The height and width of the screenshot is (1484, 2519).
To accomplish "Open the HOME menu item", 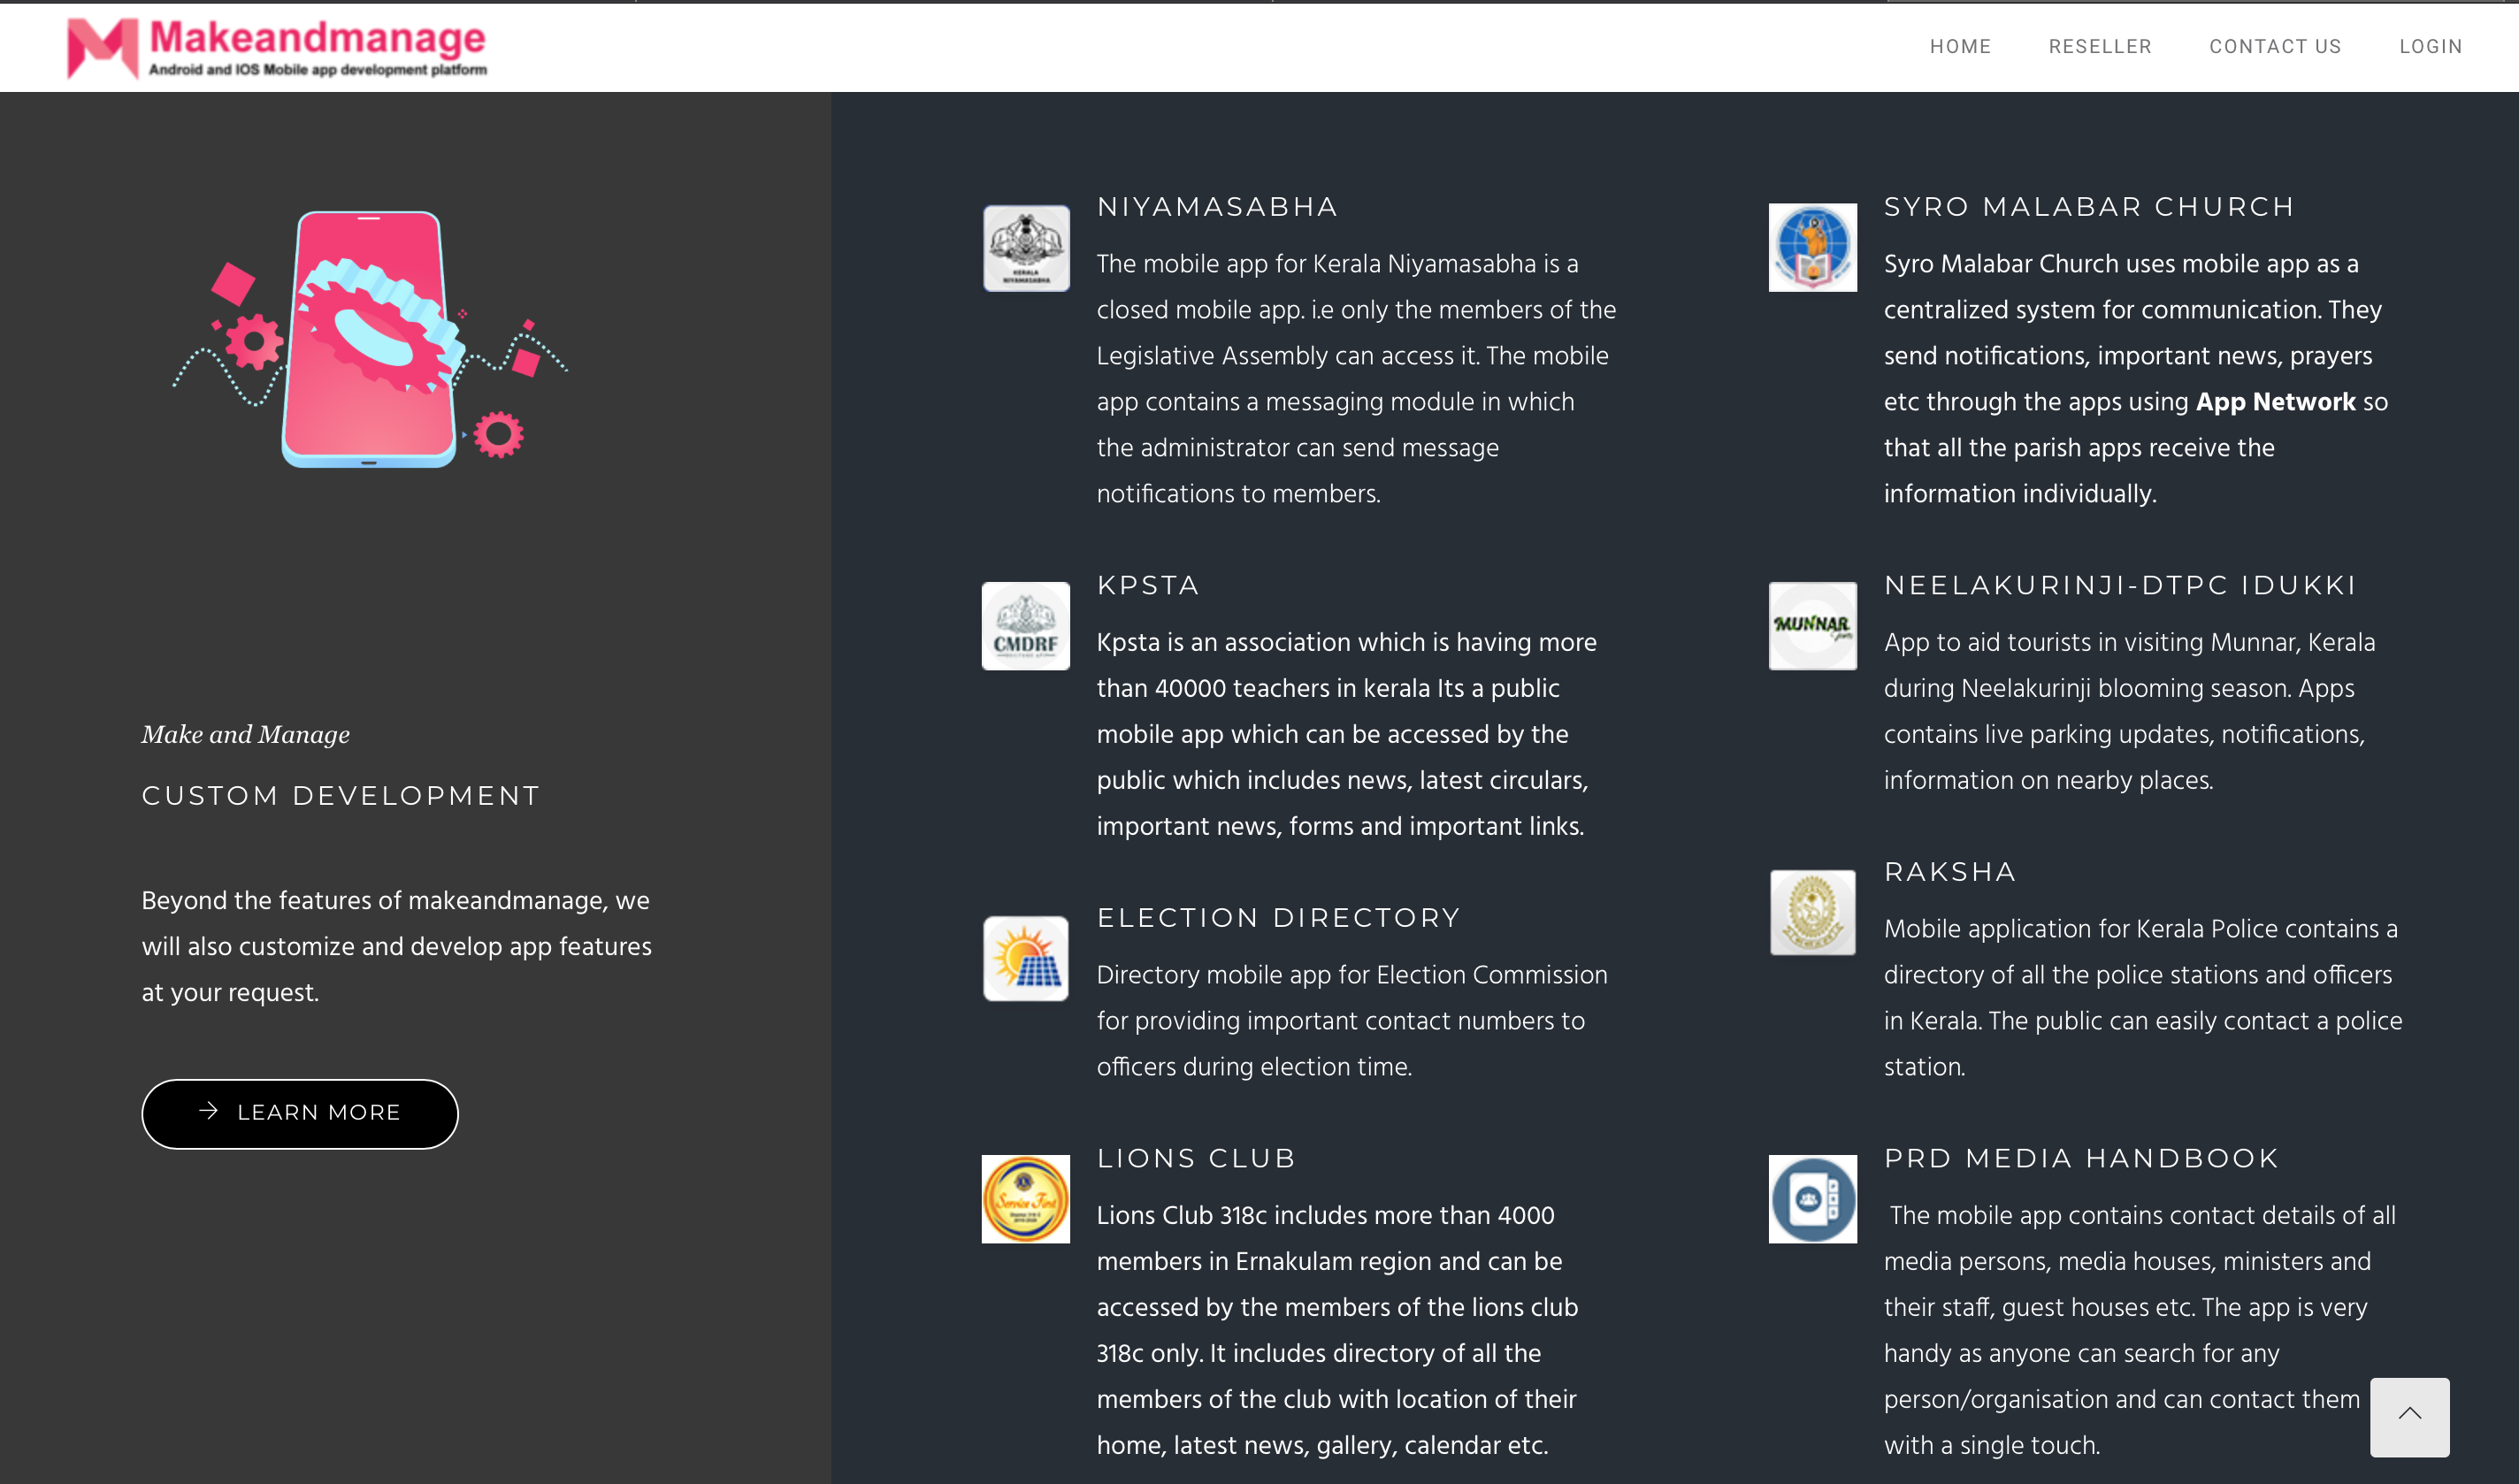I will 1960,46.
